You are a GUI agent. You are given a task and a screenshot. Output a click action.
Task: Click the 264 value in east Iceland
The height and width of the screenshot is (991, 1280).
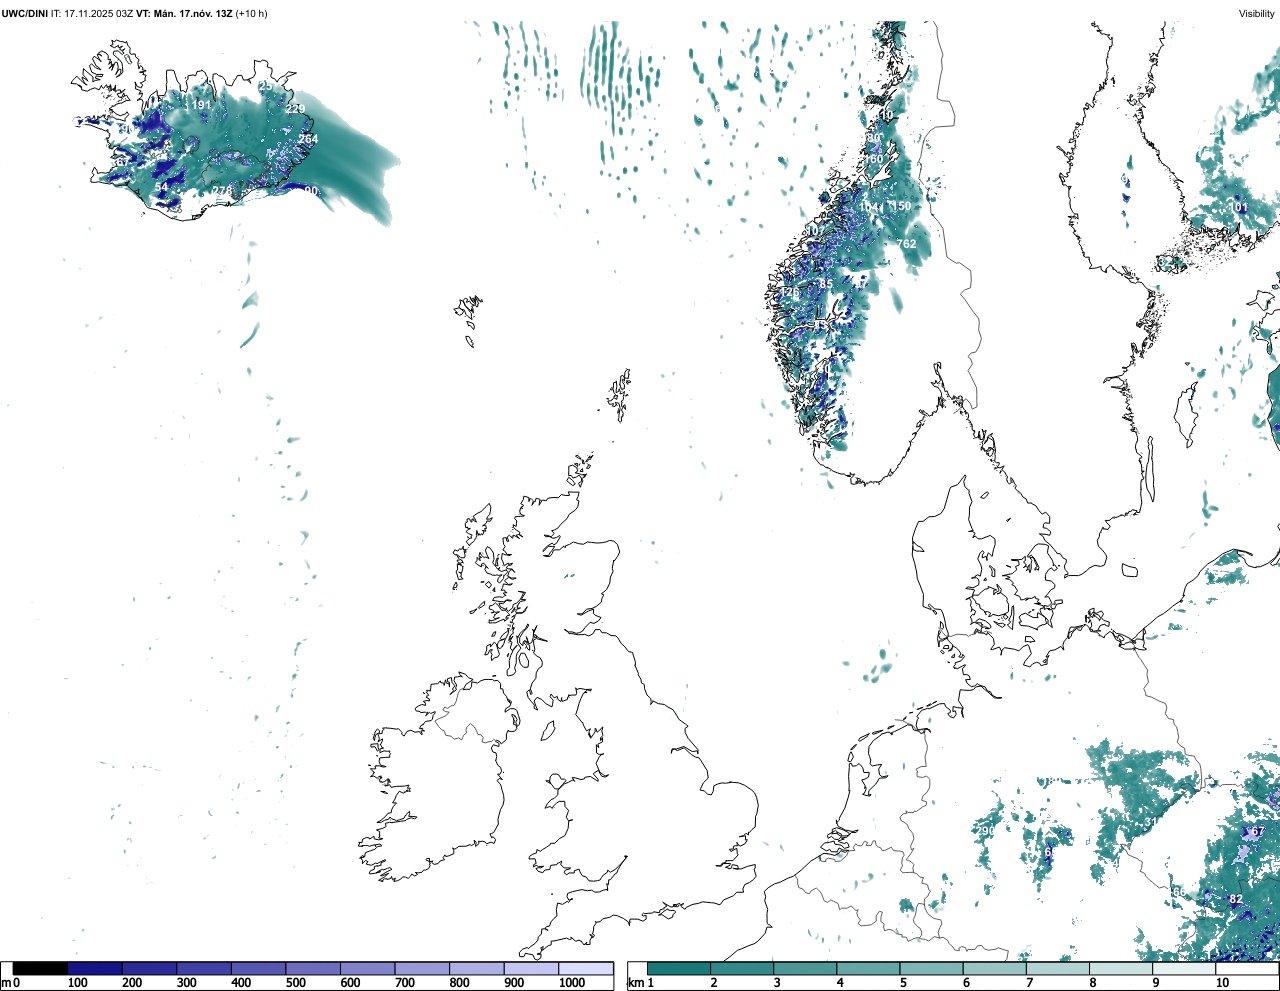pyautogui.click(x=308, y=139)
